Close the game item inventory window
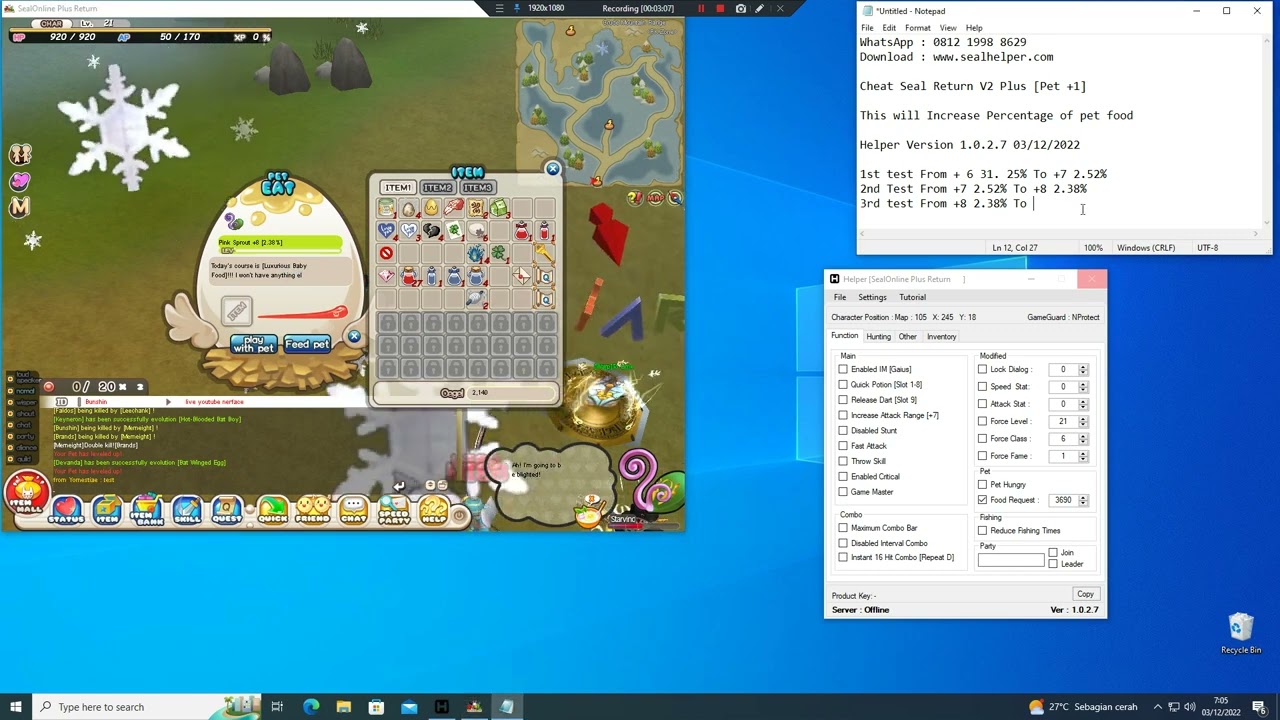The image size is (1280, 720). [x=552, y=169]
